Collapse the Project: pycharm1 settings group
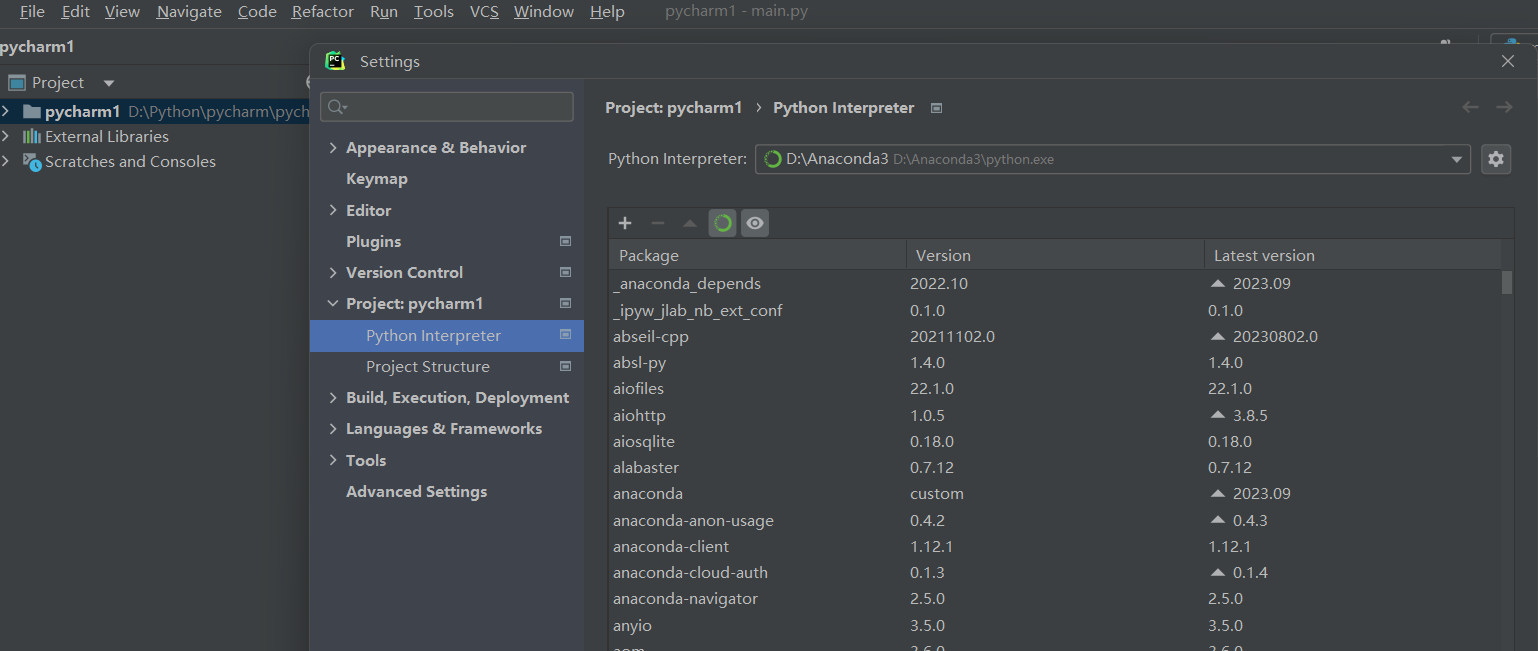The image size is (1538, 651). click(x=333, y=303)
